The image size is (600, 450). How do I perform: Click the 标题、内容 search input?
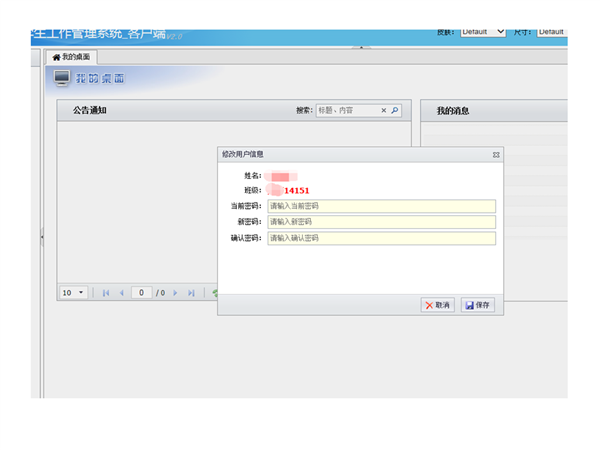[x=345, y=111]
